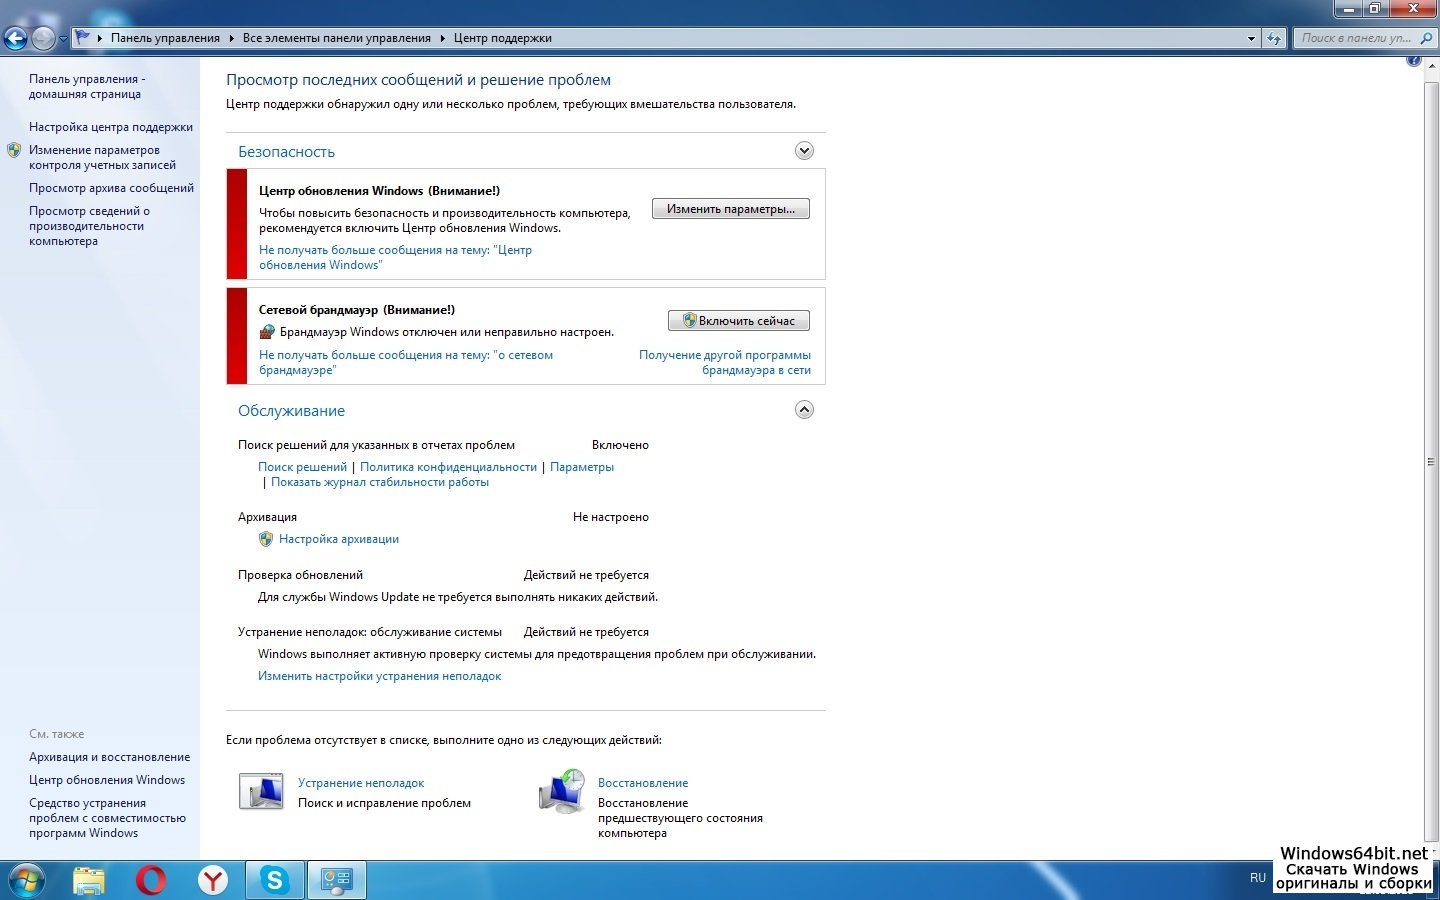This screenshot has height=900, width=1440.
Task: Click the help question mark icon
Action: tap(1413, 61)
